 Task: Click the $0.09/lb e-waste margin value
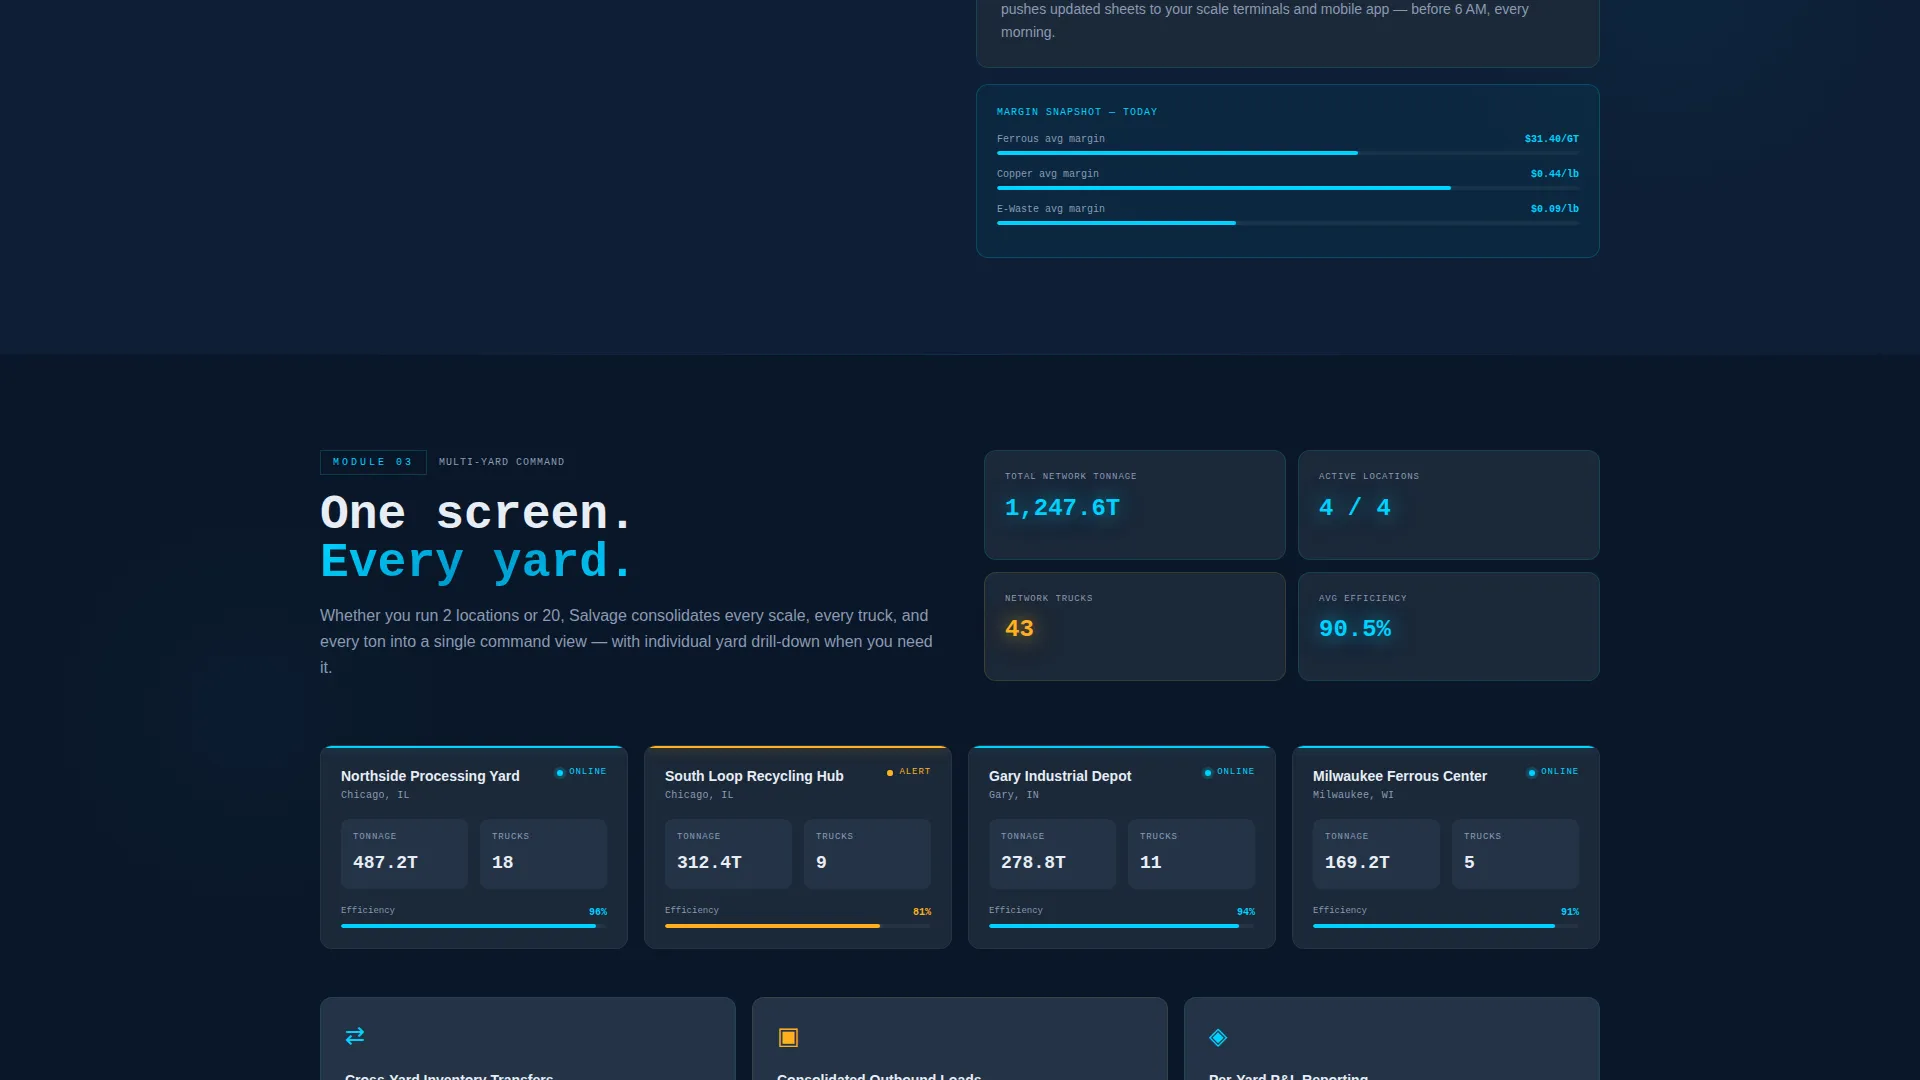pyautogui.click(x=1555, y=209)
